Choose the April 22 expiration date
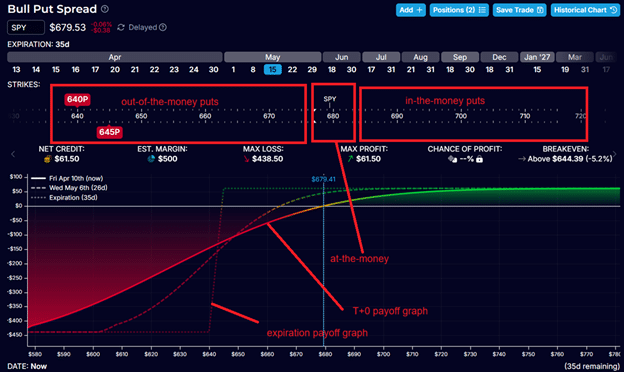The width and height of the screenshot is (624, 372). click(154, 70)
